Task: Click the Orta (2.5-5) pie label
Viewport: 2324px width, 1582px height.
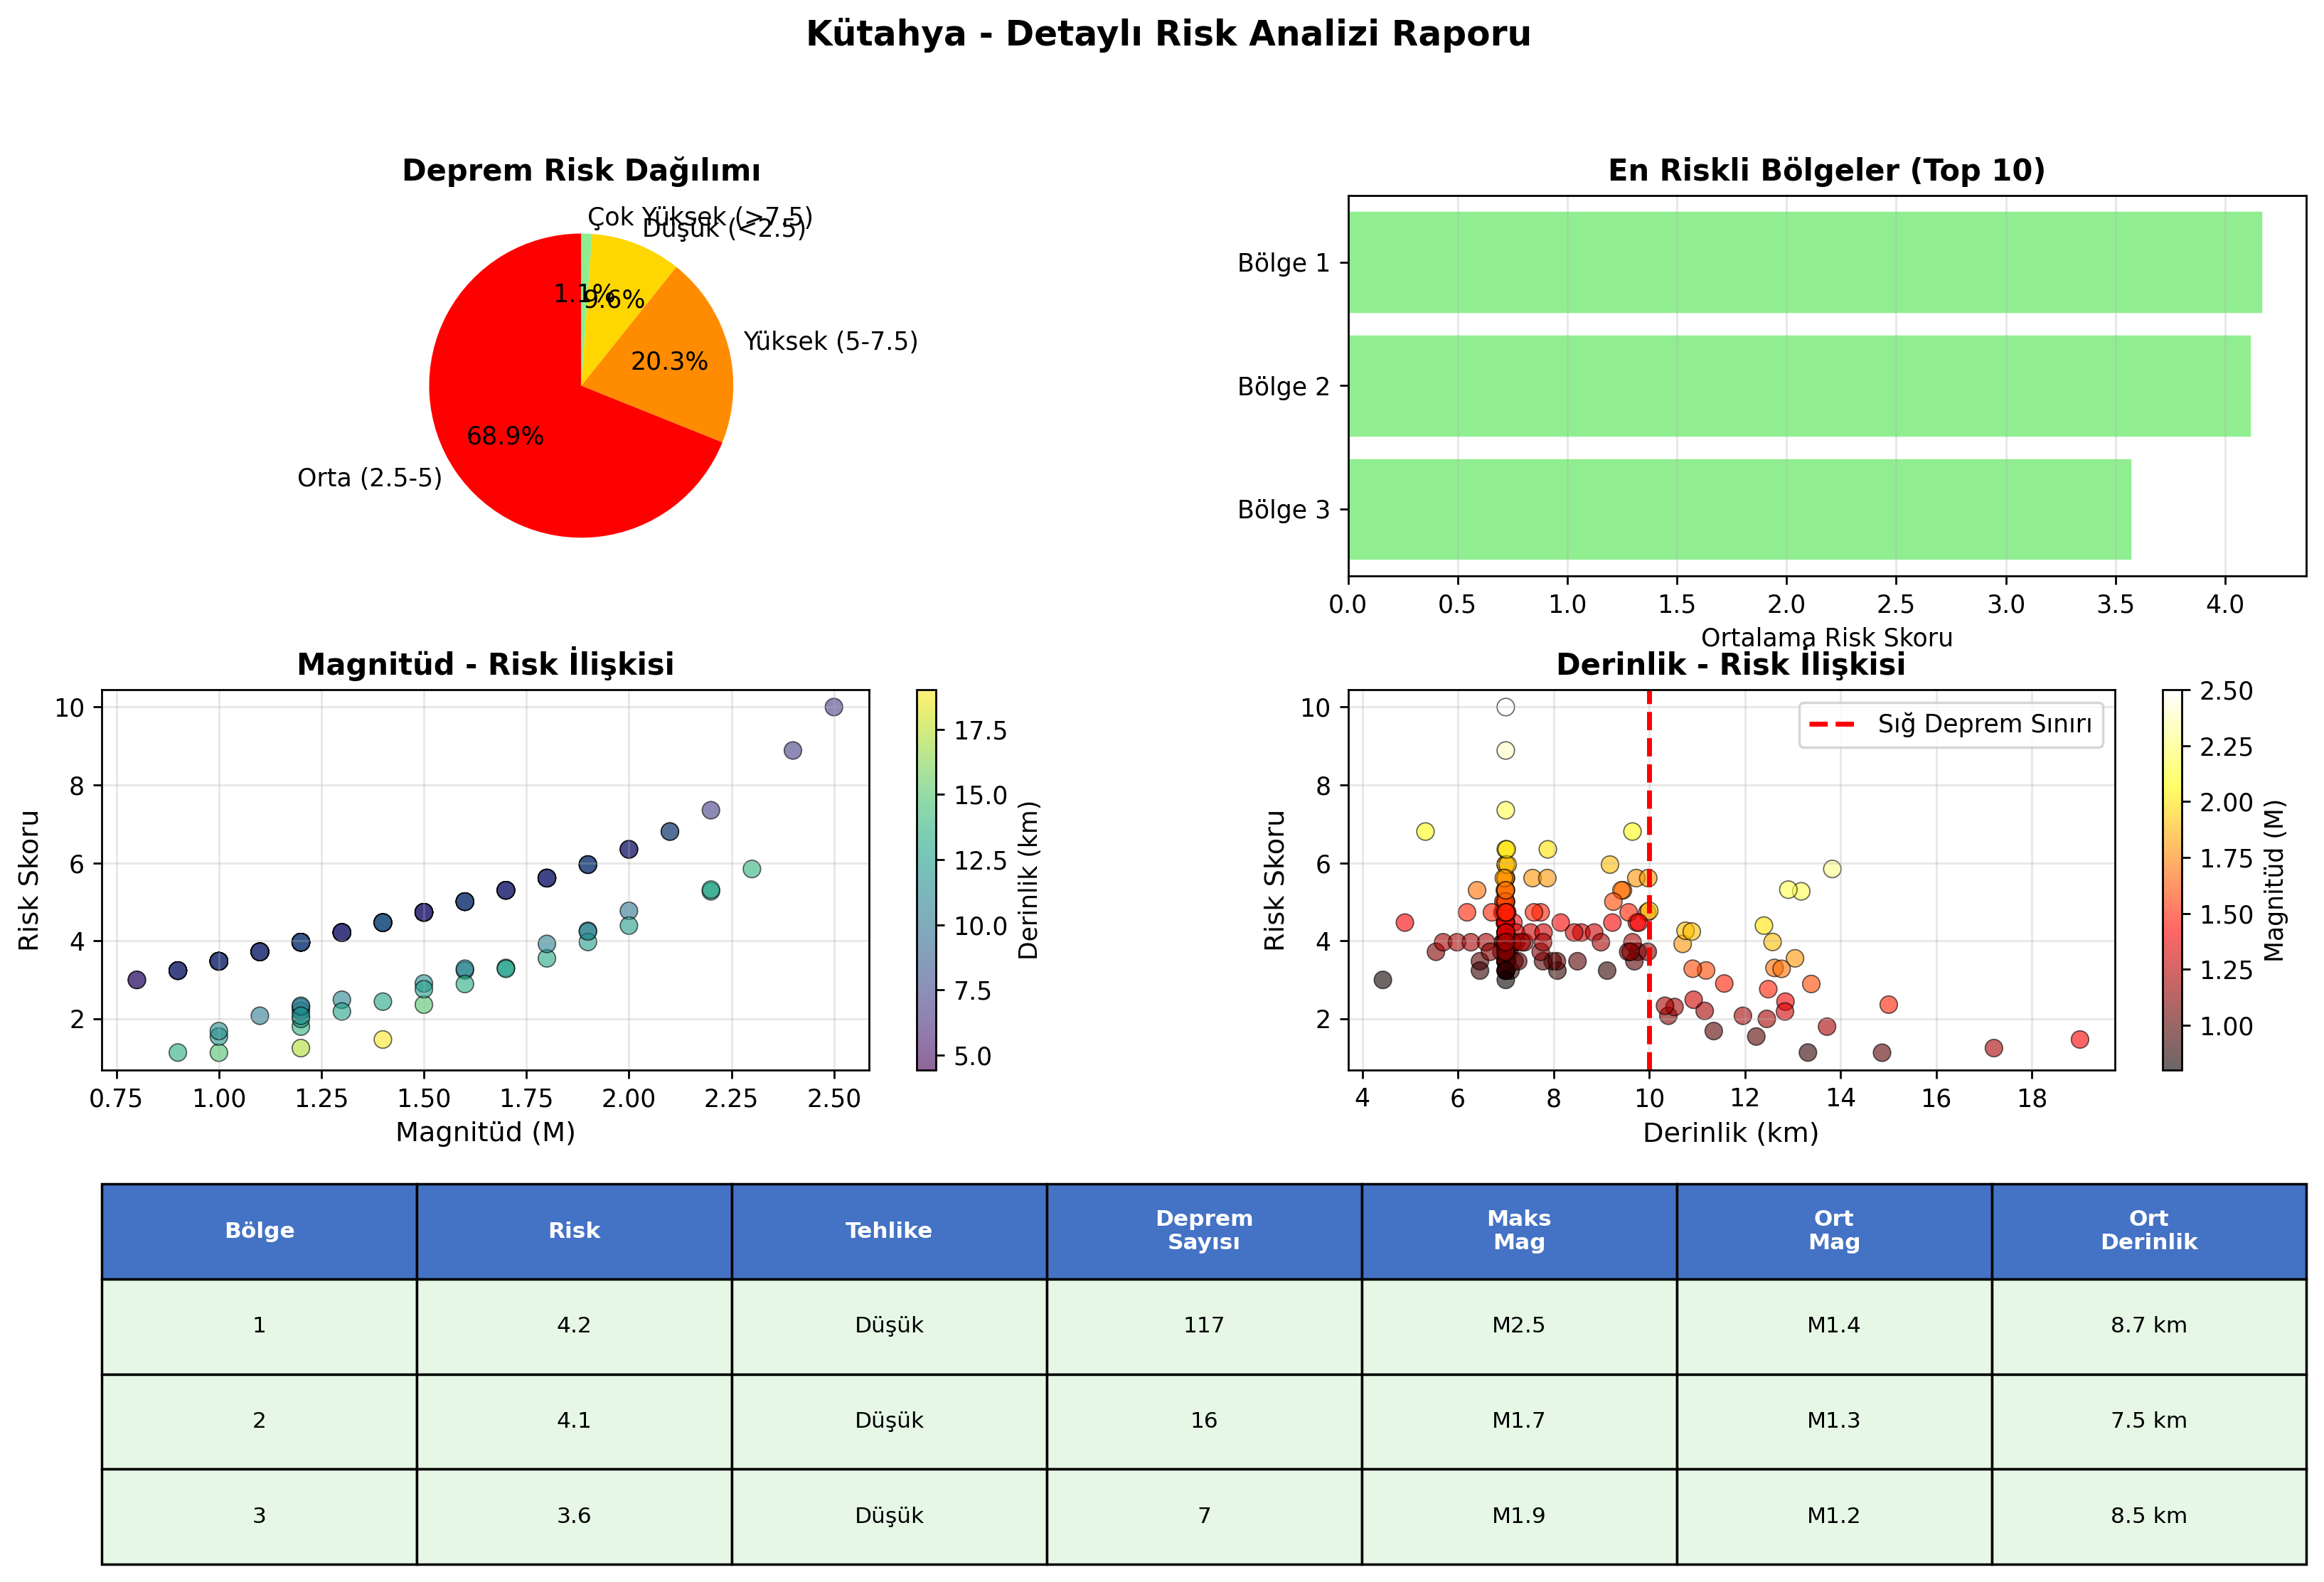Action: point(370,478)
